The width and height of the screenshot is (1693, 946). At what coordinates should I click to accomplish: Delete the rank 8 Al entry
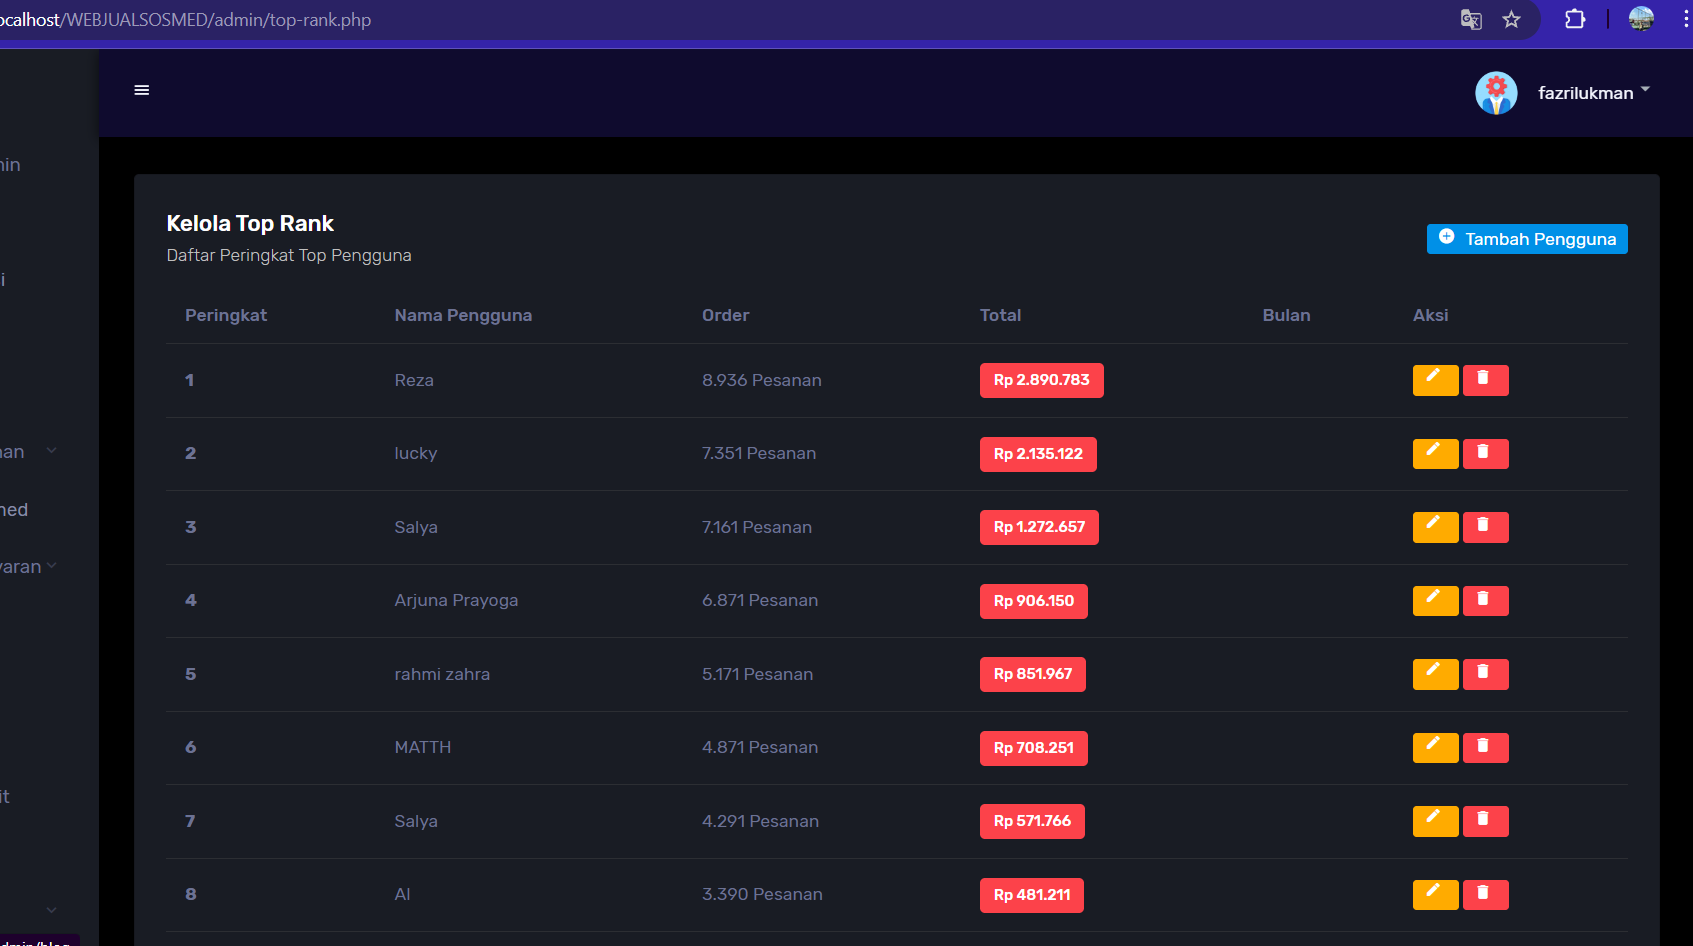click(x=1485, y=895)
